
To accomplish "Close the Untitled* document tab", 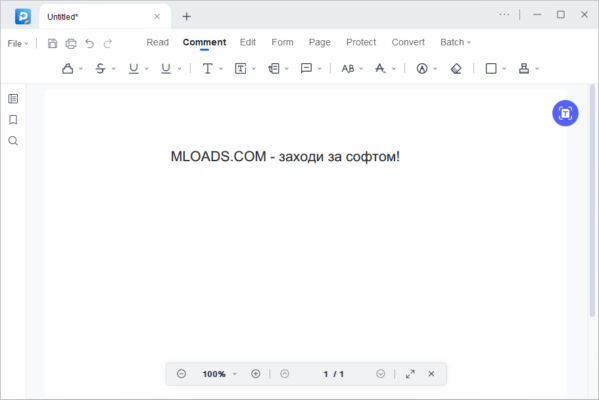I will coord(157,16).
